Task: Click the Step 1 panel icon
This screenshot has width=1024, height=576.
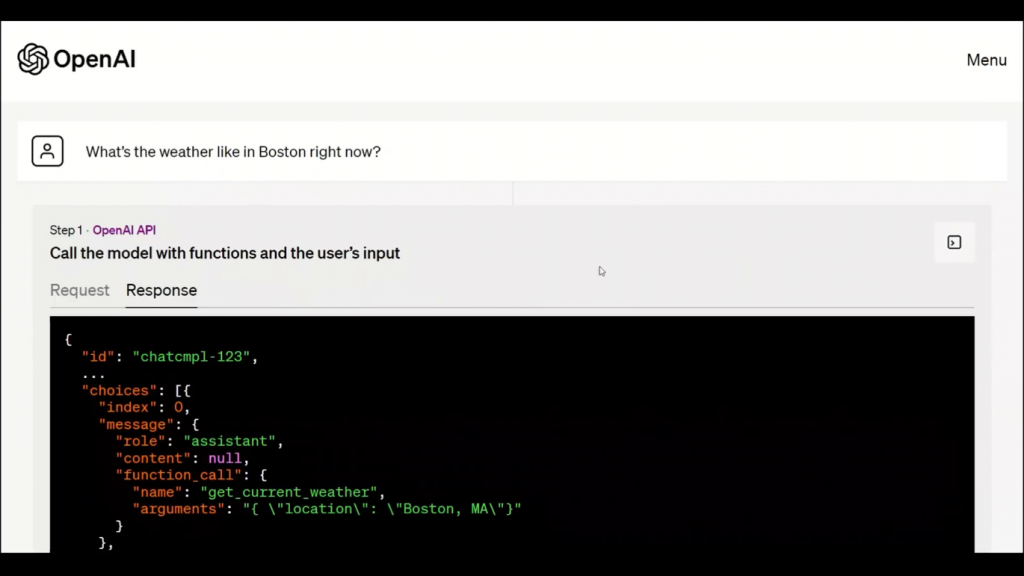Action: [x=954, y=242]
